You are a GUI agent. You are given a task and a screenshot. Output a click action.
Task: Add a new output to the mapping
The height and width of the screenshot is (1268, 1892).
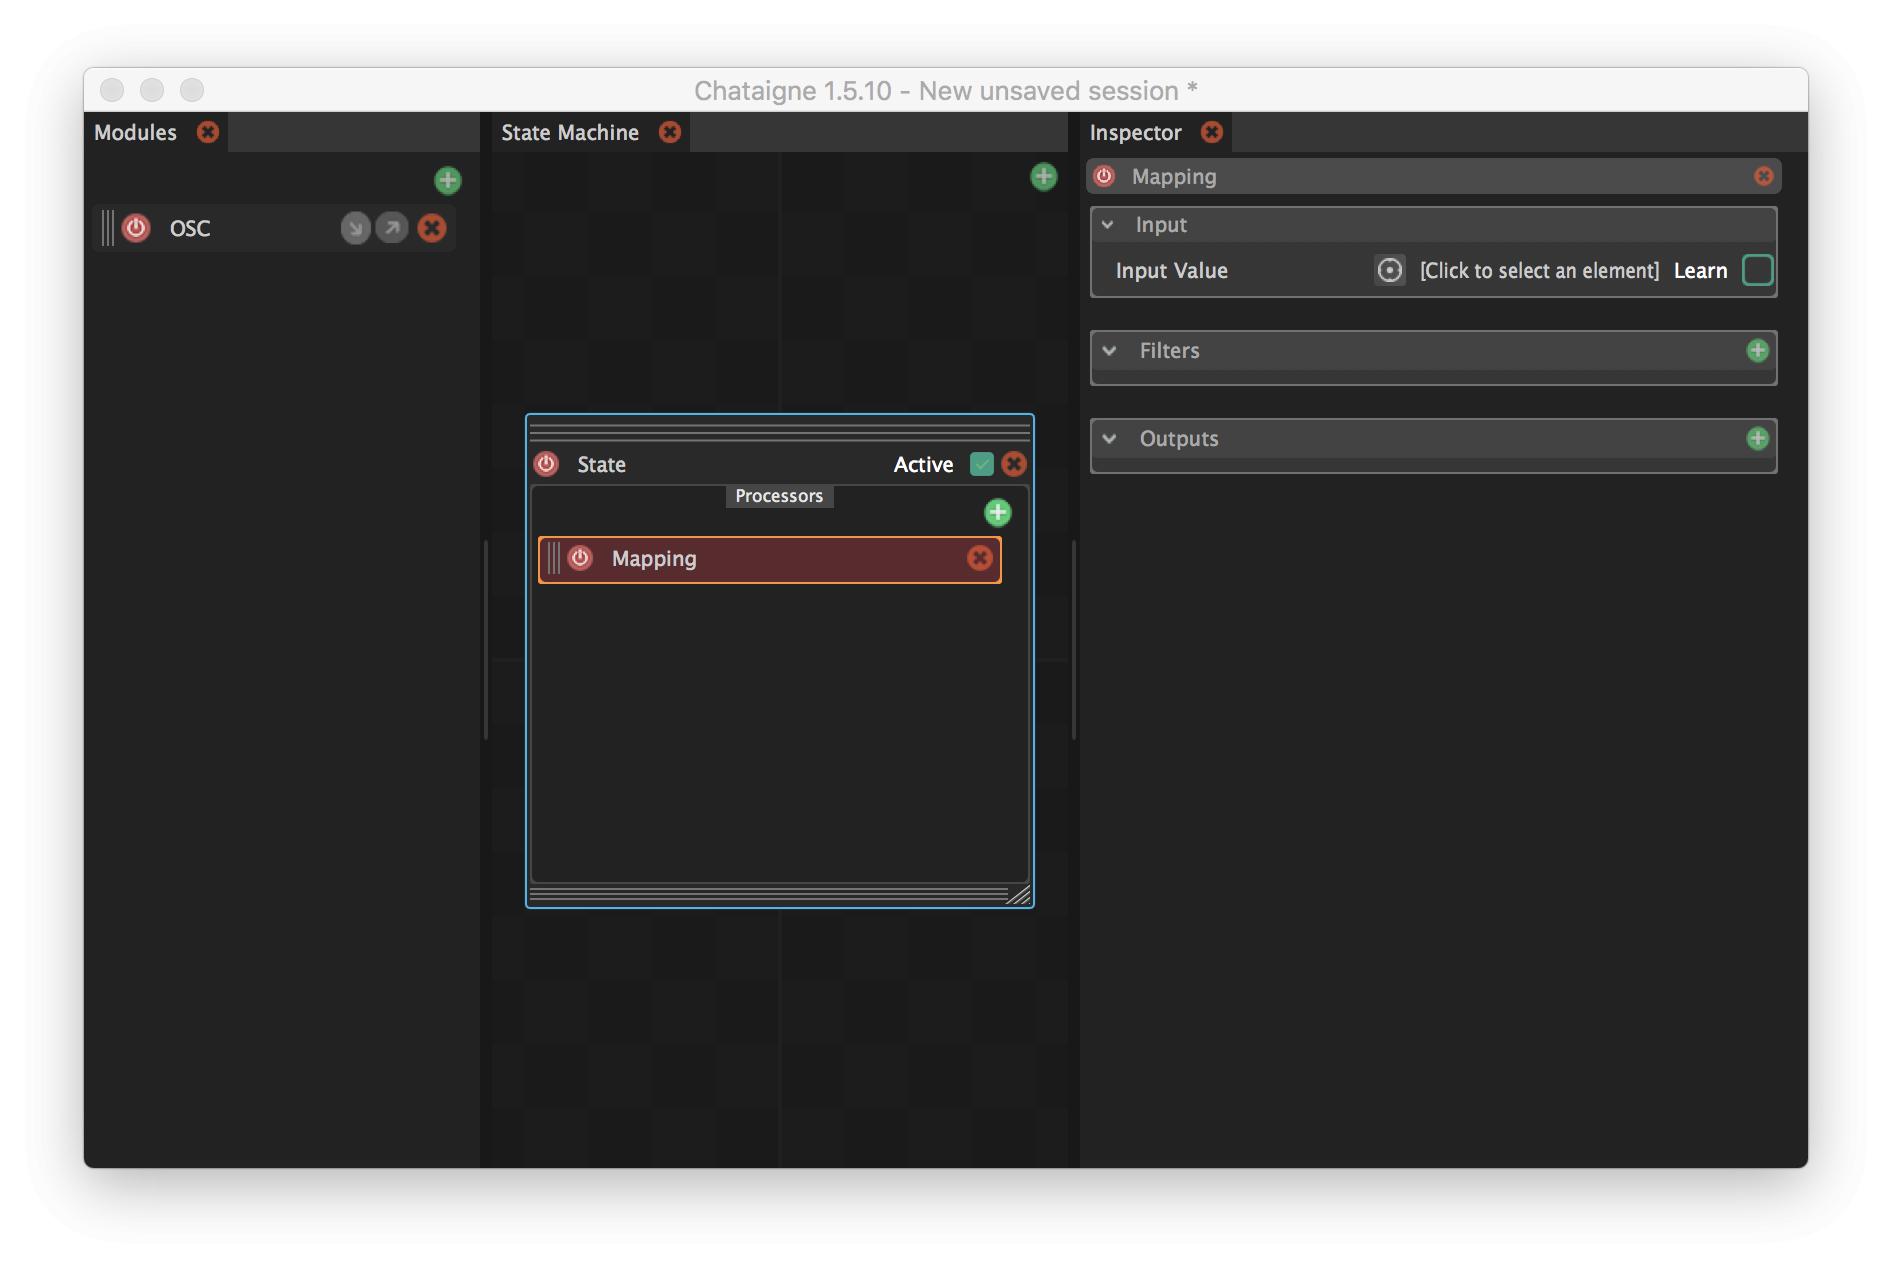[x=1757, y=439]
